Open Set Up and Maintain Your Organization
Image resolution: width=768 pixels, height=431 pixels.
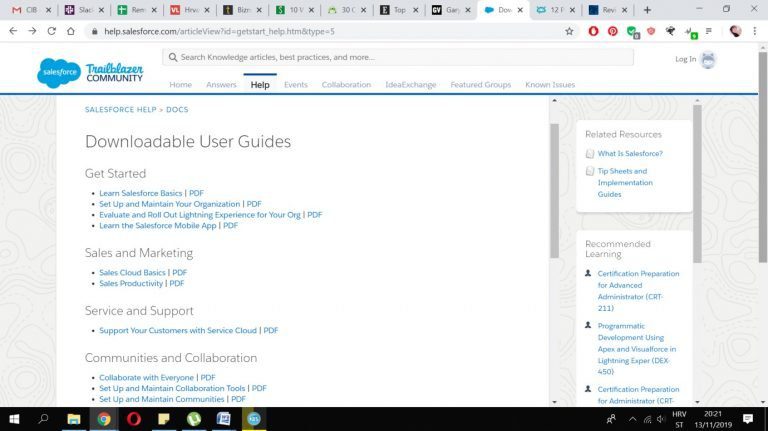click(169, 204)
